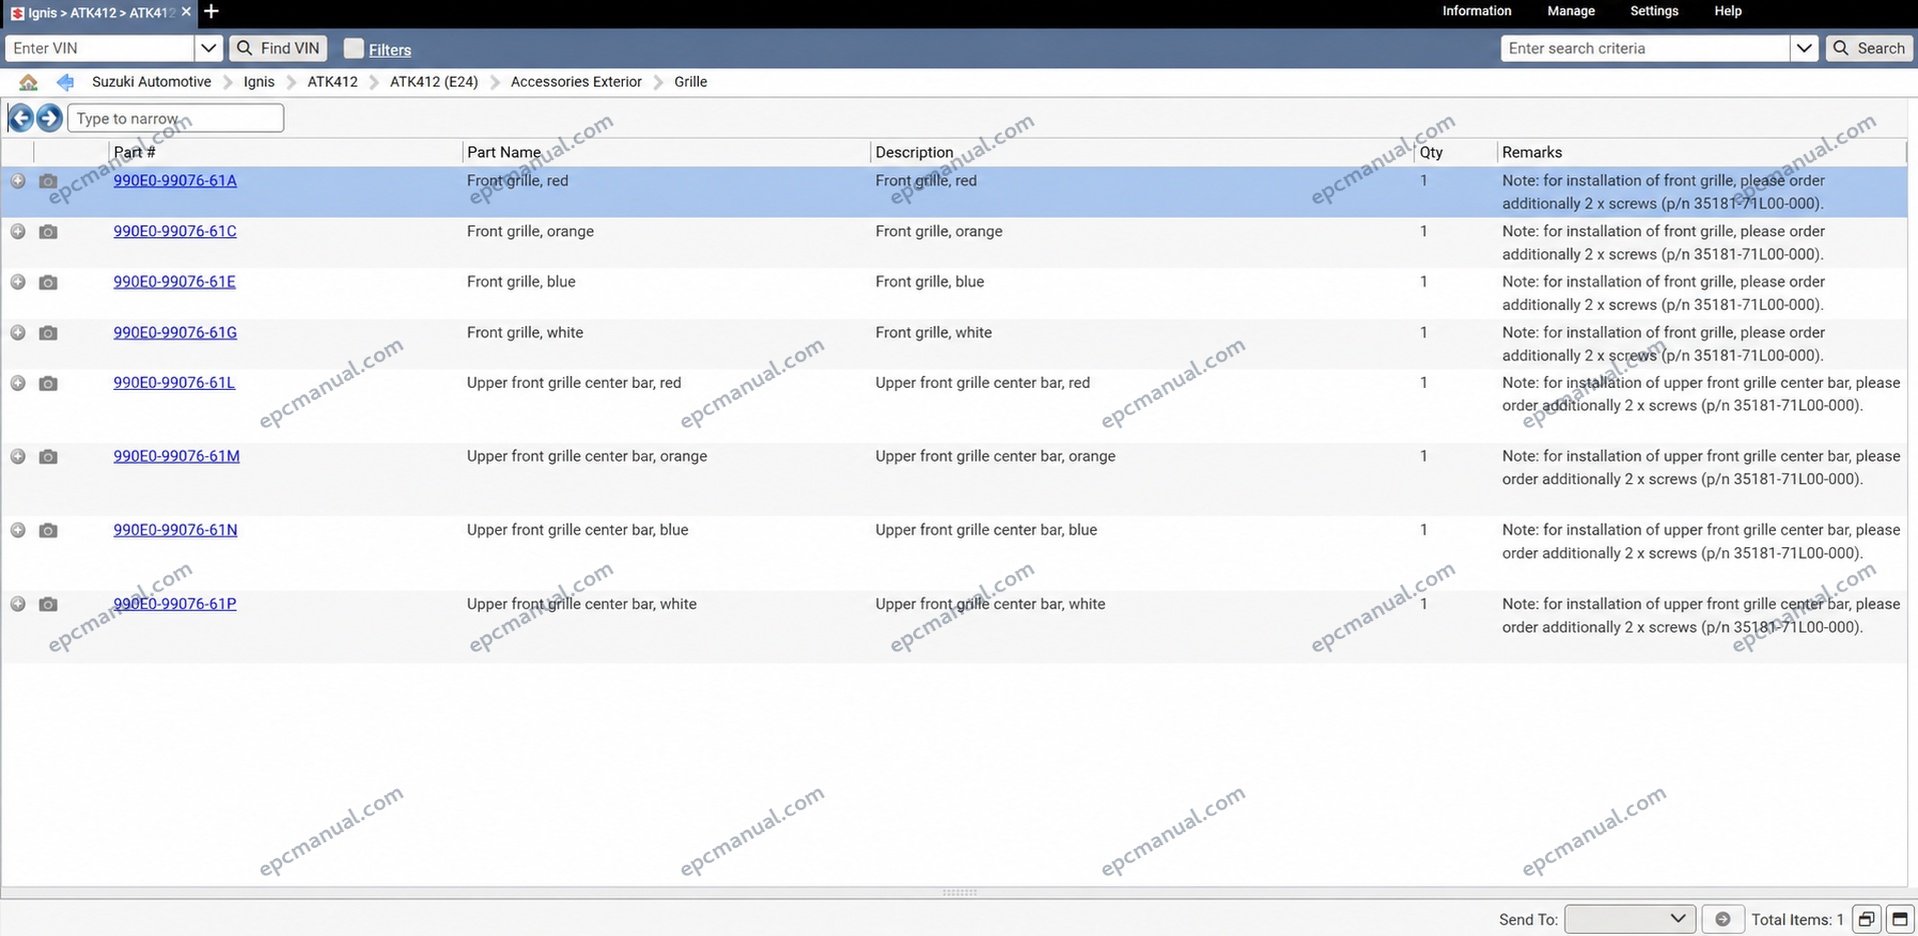
Task: Click the home icon in breadcrumb bar
Action: pos(28,82)
